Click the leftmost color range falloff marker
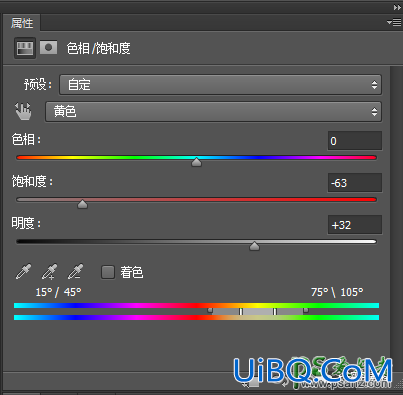This screenshot has height=395, width=403. click(210, 310)
